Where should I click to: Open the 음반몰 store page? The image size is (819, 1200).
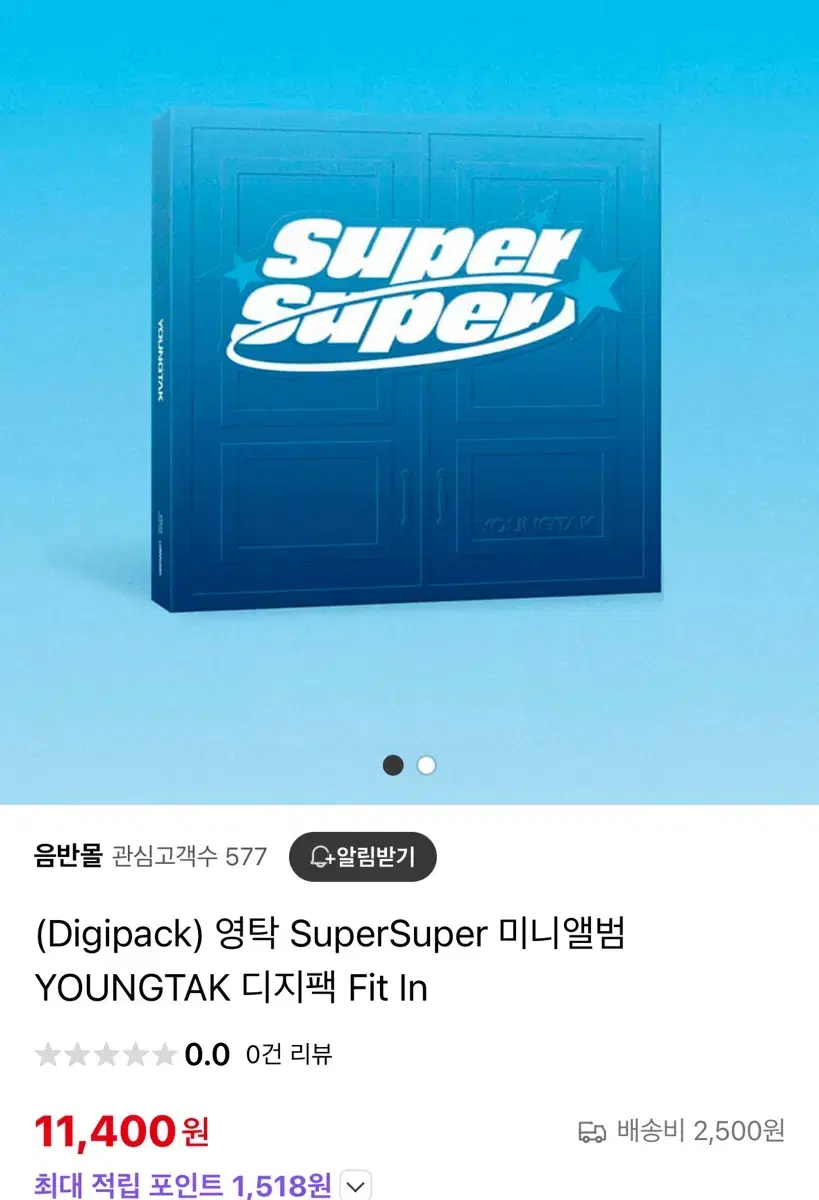[x=68, y=856]
